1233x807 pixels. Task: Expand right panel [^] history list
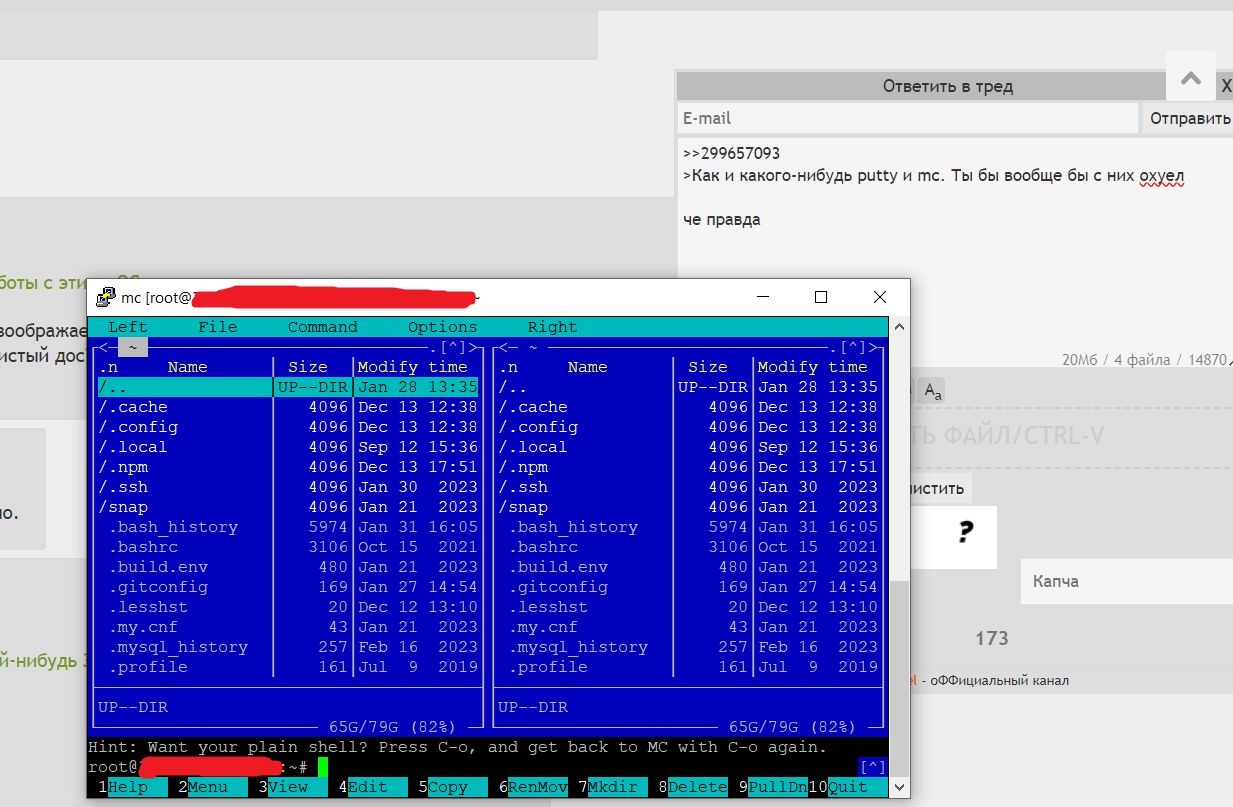click(852, 347)
